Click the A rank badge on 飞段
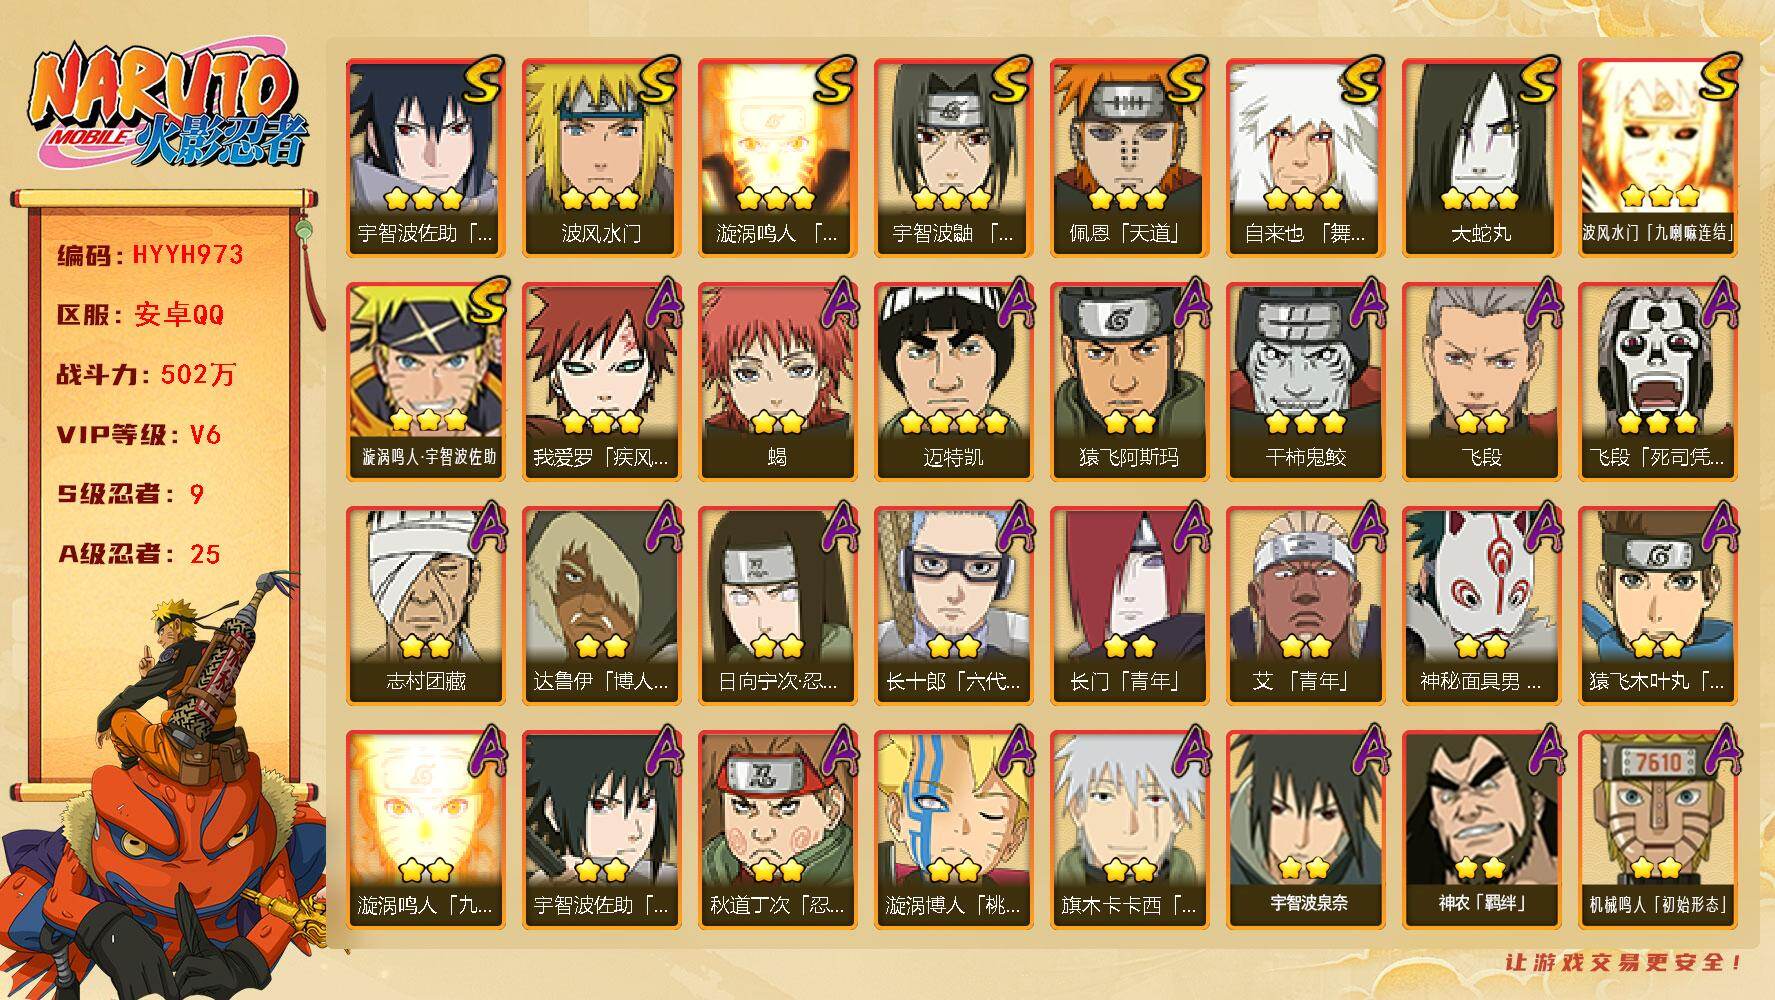Image resolution: width=1775 pixels, height=1000 pixels. tap(1543, 304)
